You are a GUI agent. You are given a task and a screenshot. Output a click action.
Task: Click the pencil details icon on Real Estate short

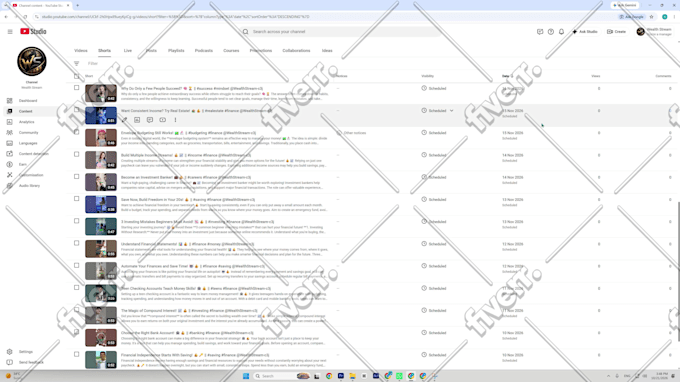coord(124,120)
